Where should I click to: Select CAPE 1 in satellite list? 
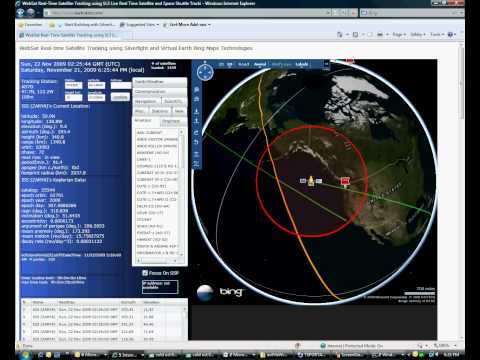(144, 159)
